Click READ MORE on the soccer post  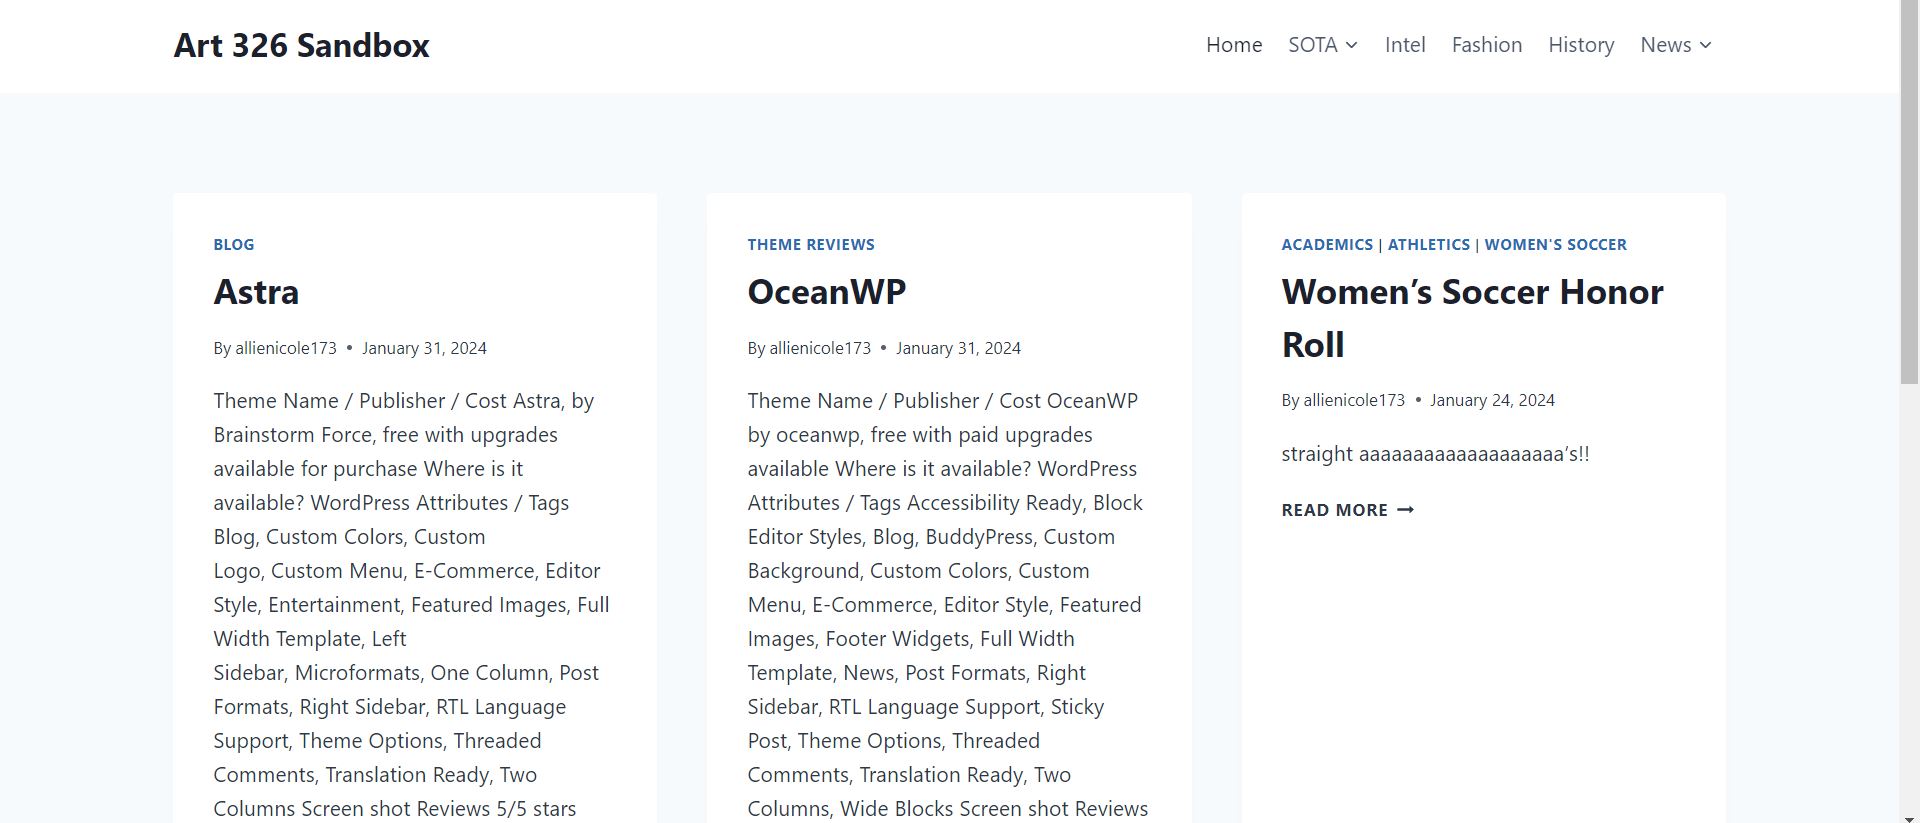pyautogui.click(x=1334, y=510)
